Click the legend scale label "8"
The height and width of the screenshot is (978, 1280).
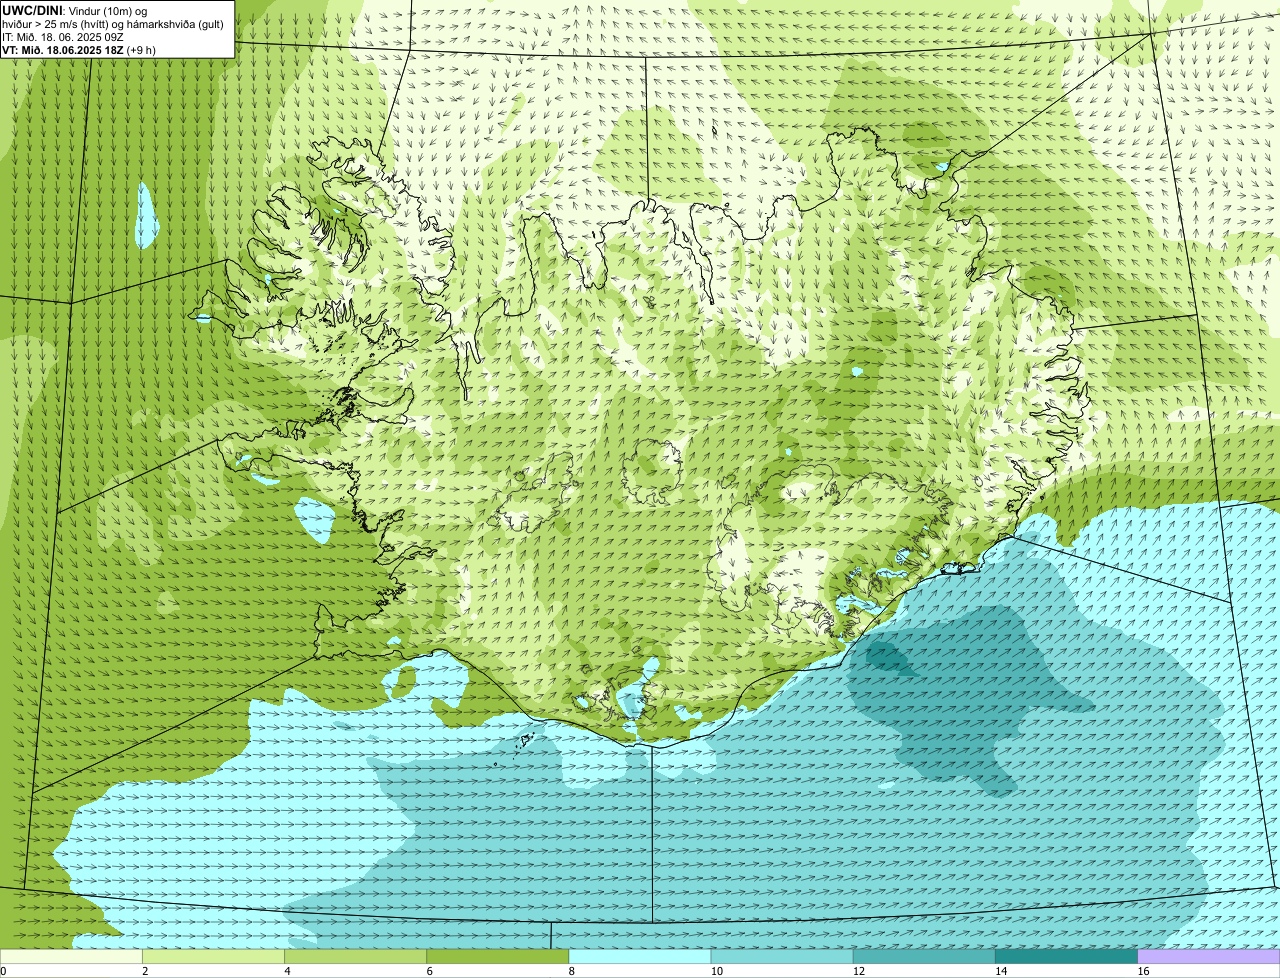[x=572, y=971]
